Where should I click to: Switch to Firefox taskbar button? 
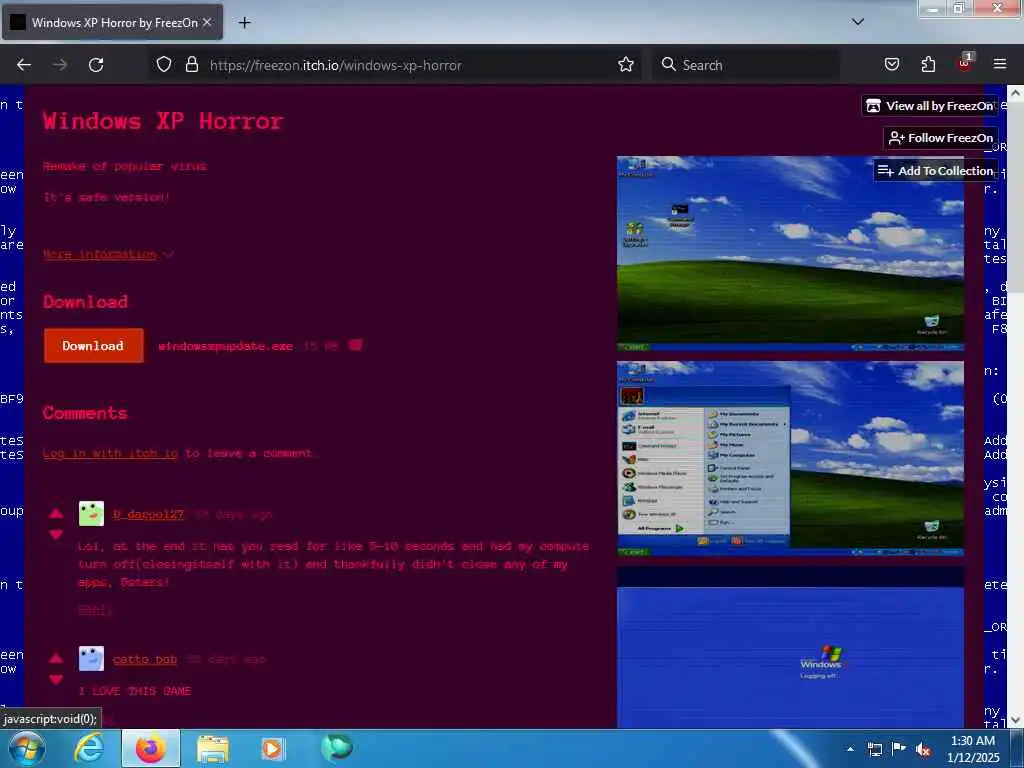pyautogui.click(x=151, y=749)
